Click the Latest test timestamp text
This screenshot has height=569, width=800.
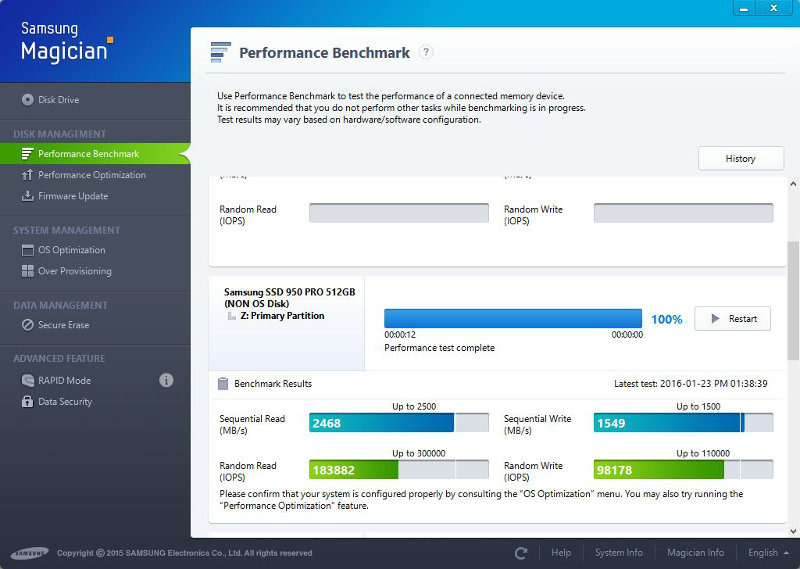pos(690,384)
